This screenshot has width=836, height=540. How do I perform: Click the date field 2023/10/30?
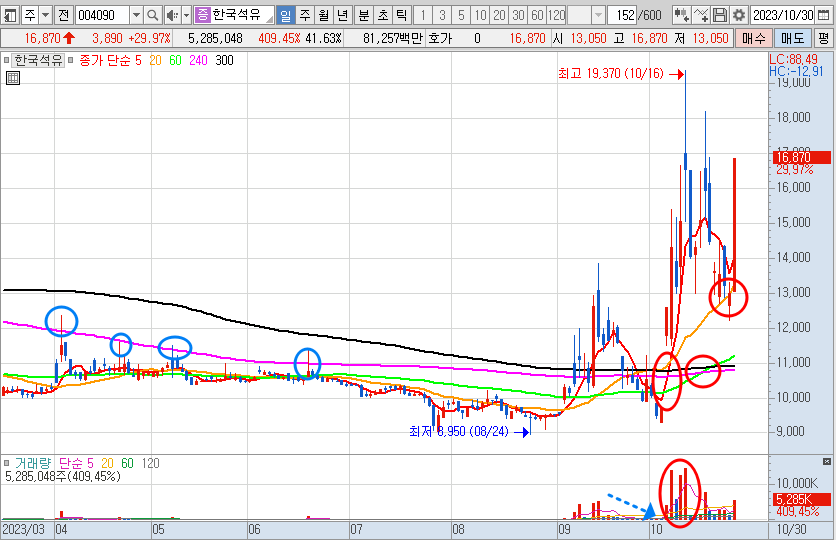[x=783, y=15]
